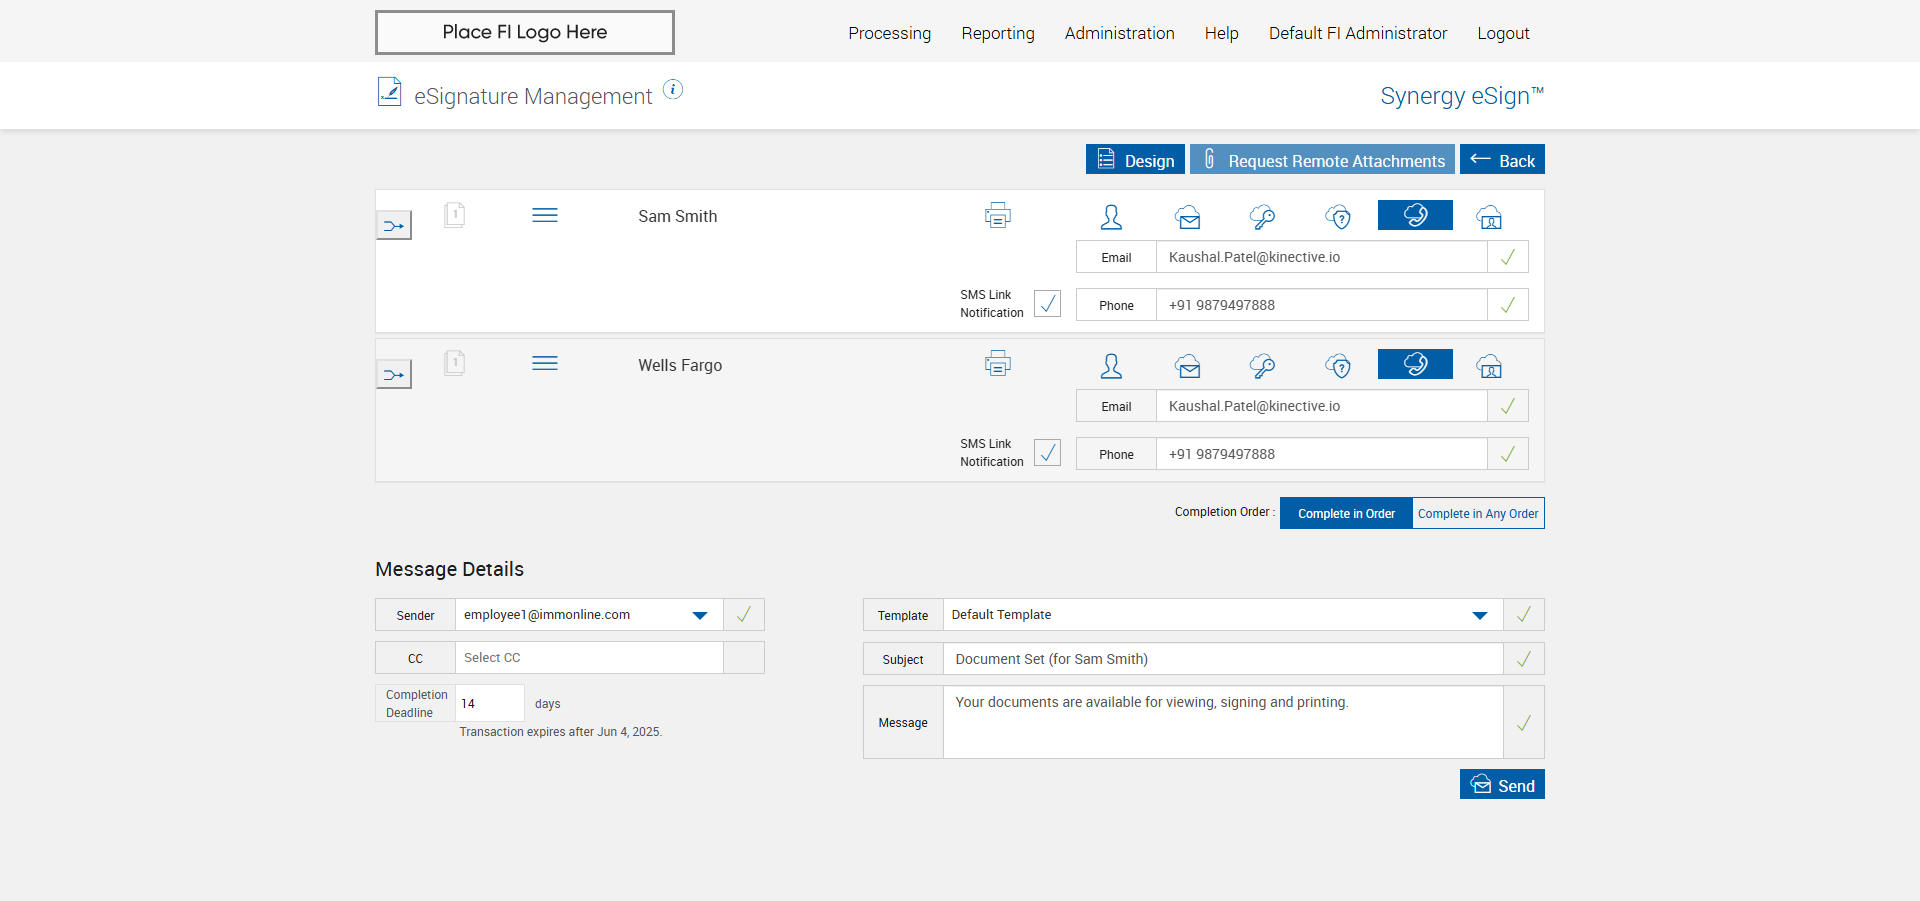Click the green checkmark beside the Sender field
1920x901 pixels.
point(744,615)
